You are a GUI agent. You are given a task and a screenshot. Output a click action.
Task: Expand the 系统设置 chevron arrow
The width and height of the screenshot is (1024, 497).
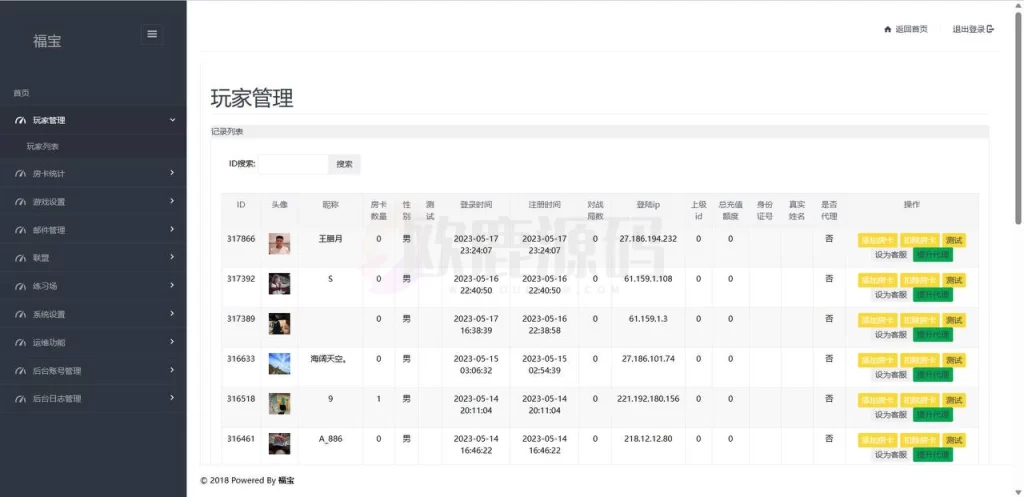tap(172, 313)
